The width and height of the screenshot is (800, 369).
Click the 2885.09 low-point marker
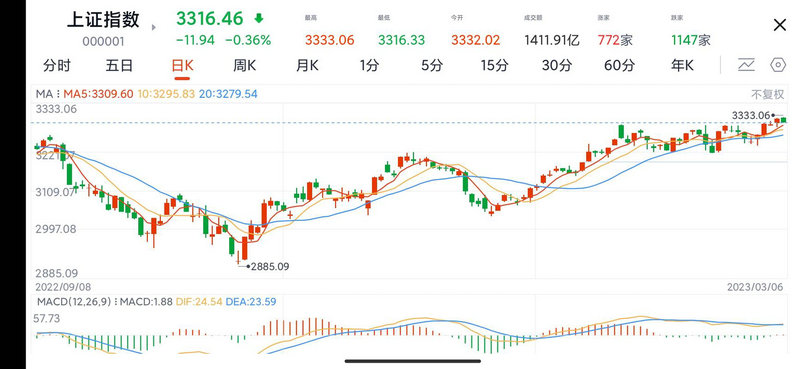pyautogui.click(x=269, y=266)
